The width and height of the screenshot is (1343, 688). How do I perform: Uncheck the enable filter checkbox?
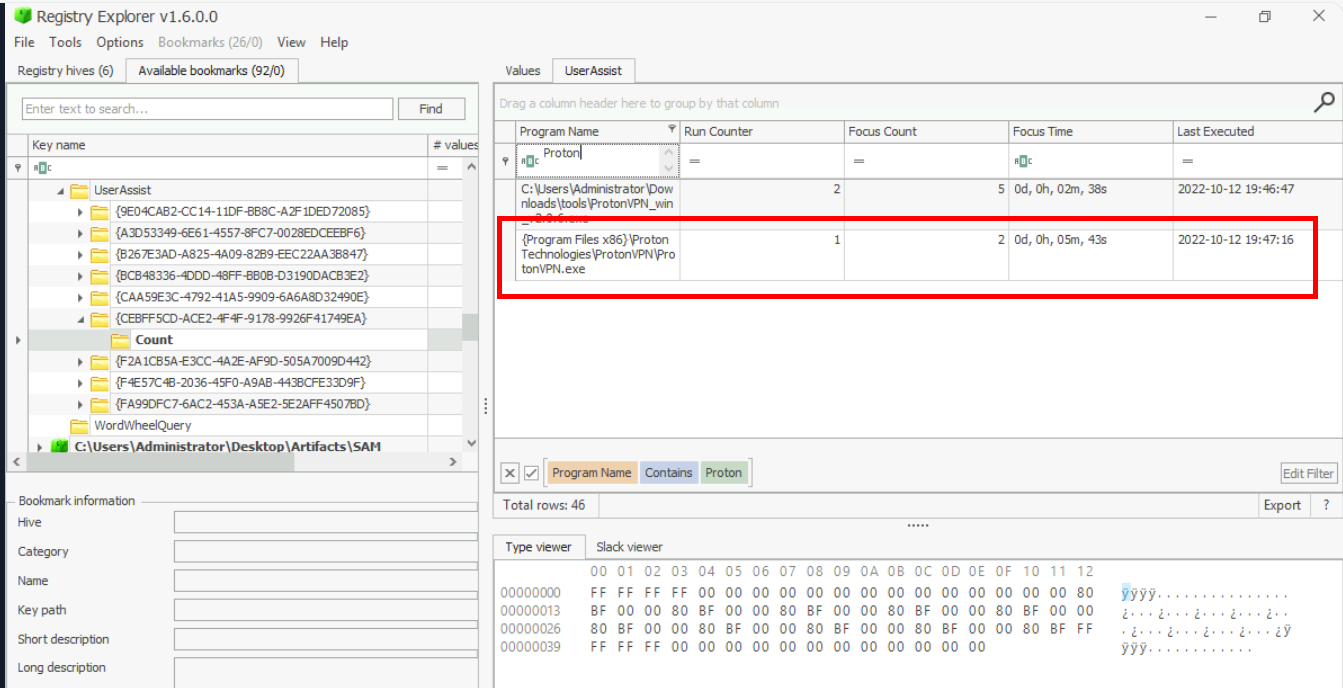tap(532, 473)
